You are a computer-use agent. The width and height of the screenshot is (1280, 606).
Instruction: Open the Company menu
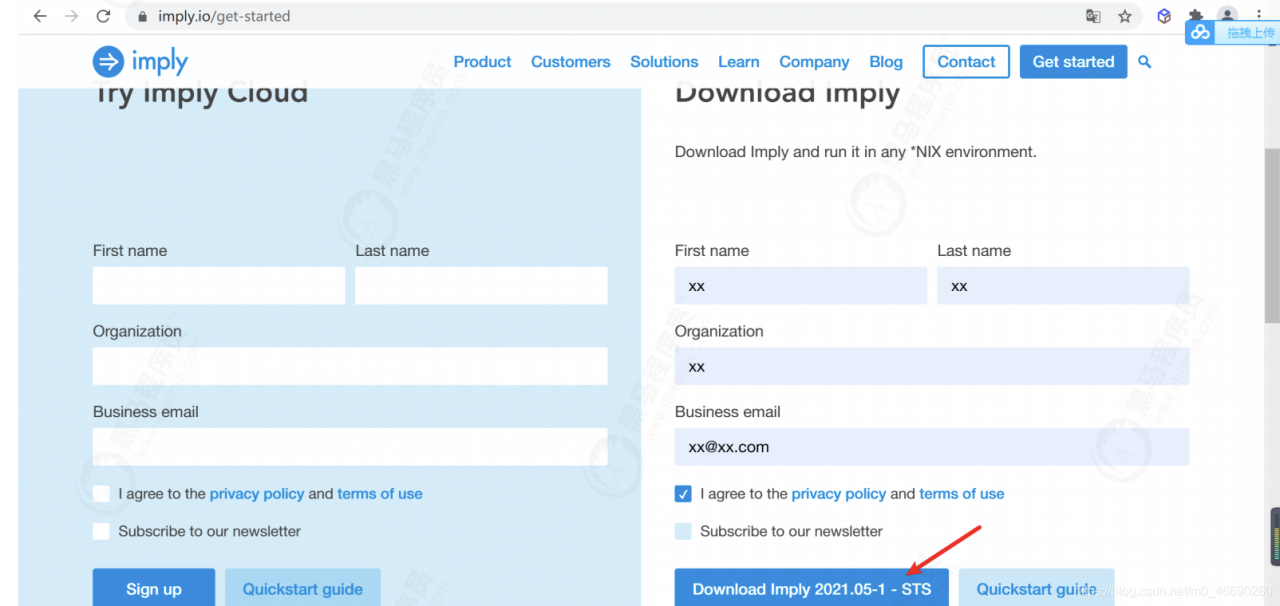pos(814,62)
